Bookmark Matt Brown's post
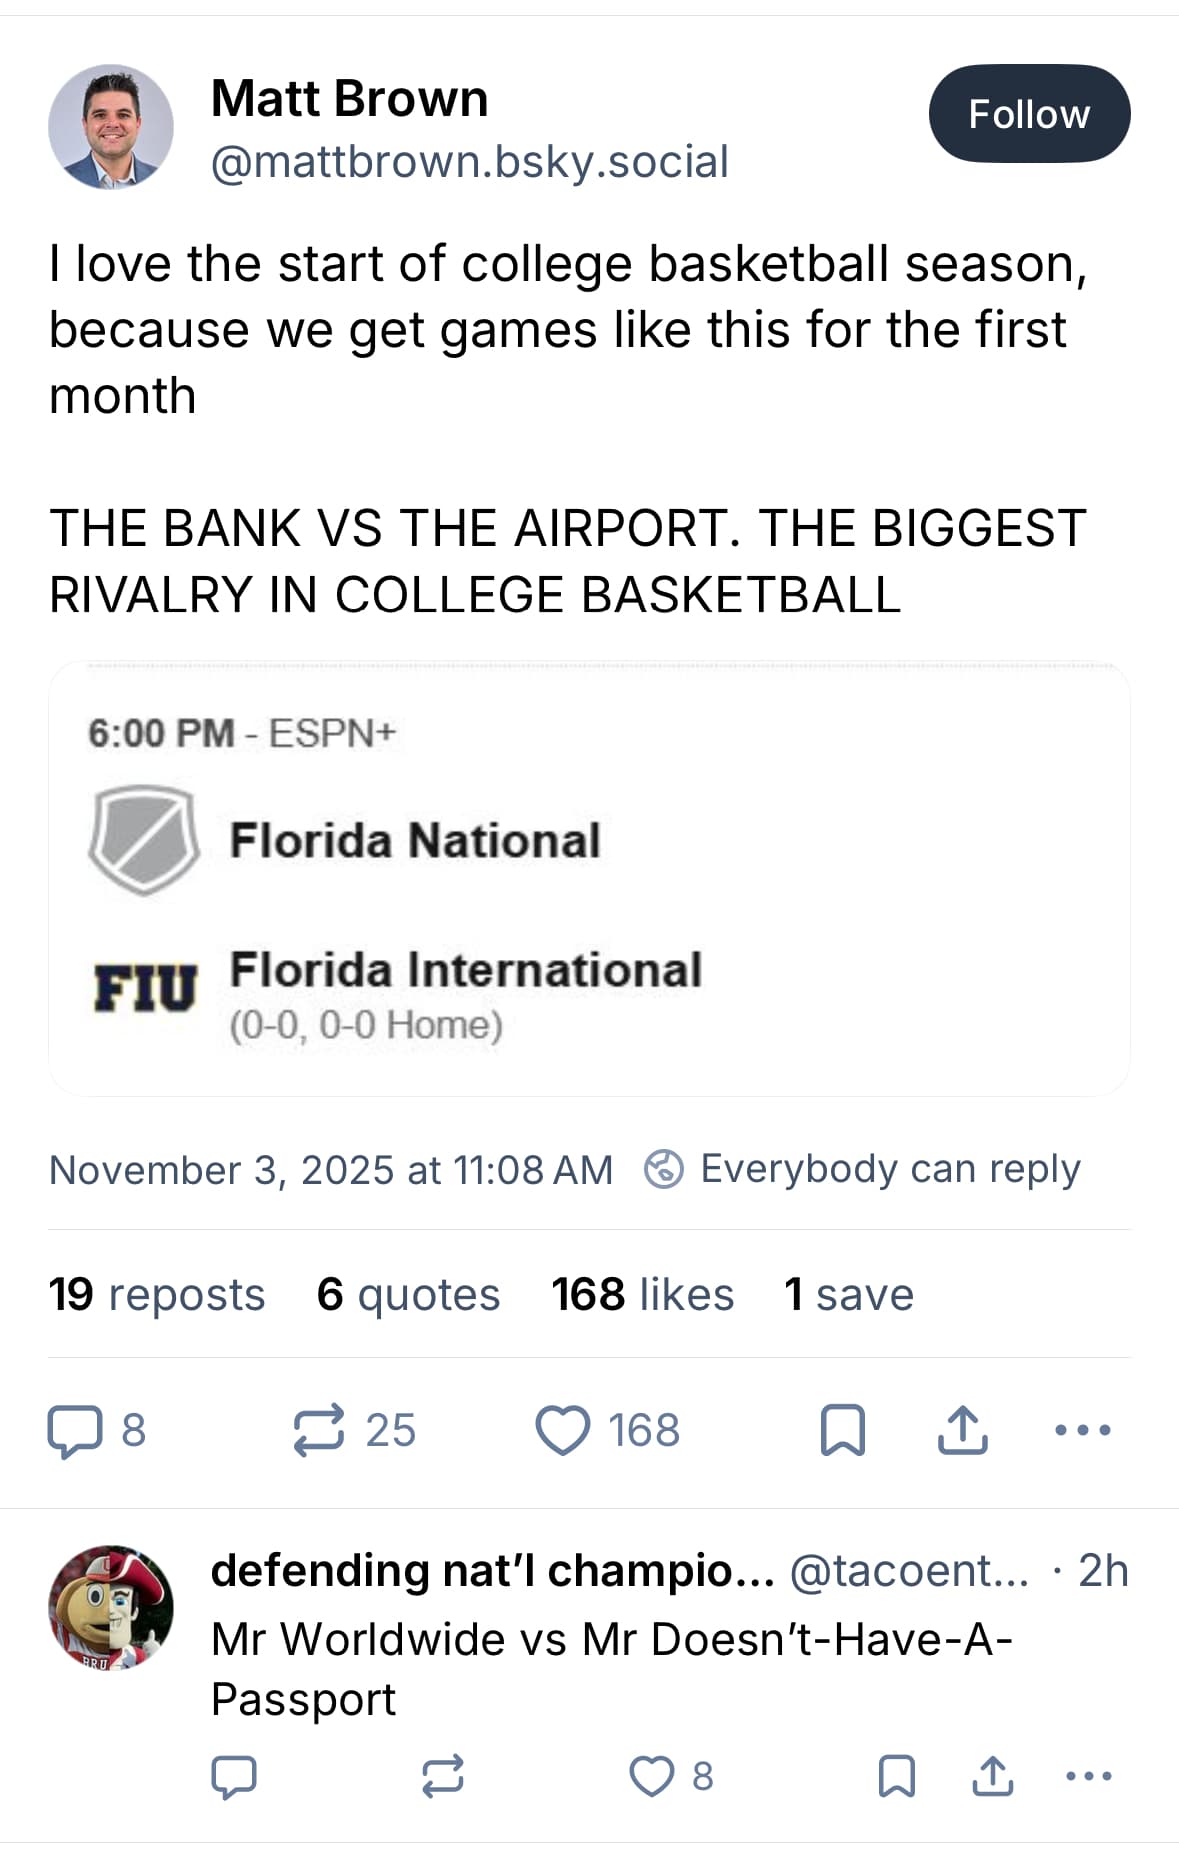Viewport: 1179px width, 1856px height. tap(842, 1430)
